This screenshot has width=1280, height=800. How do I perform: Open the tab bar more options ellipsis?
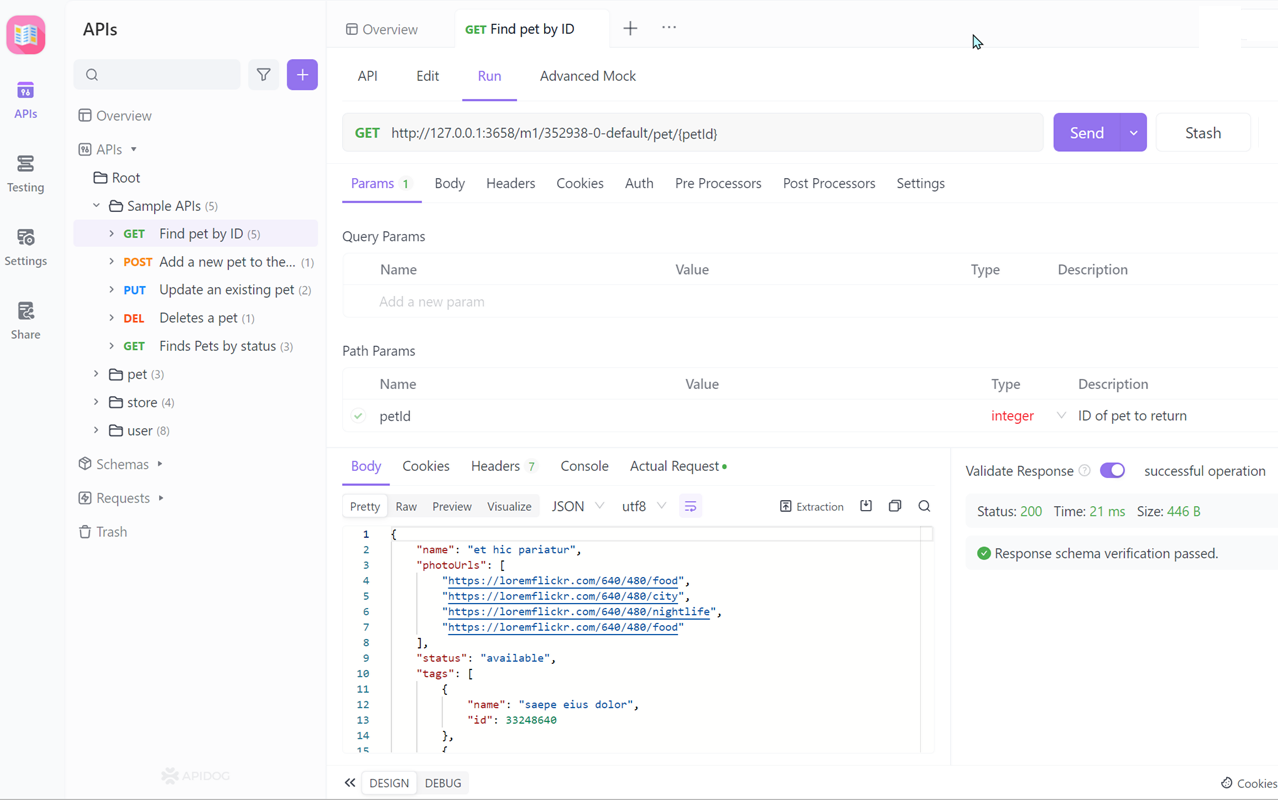[669, 28]
